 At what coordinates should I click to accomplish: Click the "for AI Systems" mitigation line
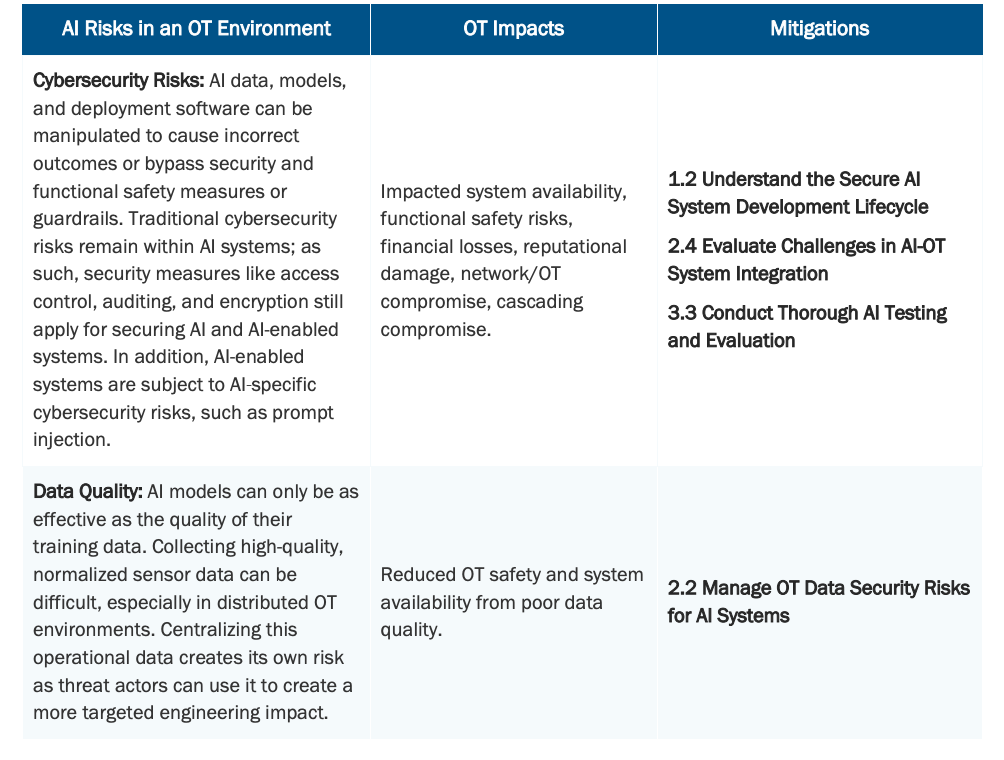click(x=728, y=616)
